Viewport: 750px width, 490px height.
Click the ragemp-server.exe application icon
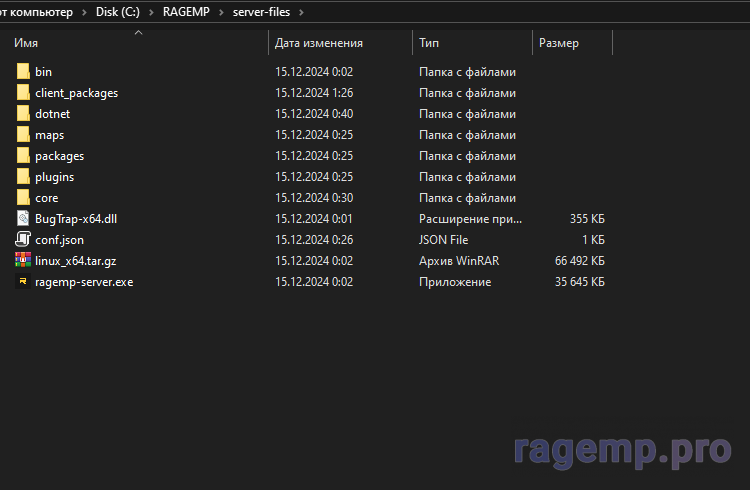(x=23, y=281)
